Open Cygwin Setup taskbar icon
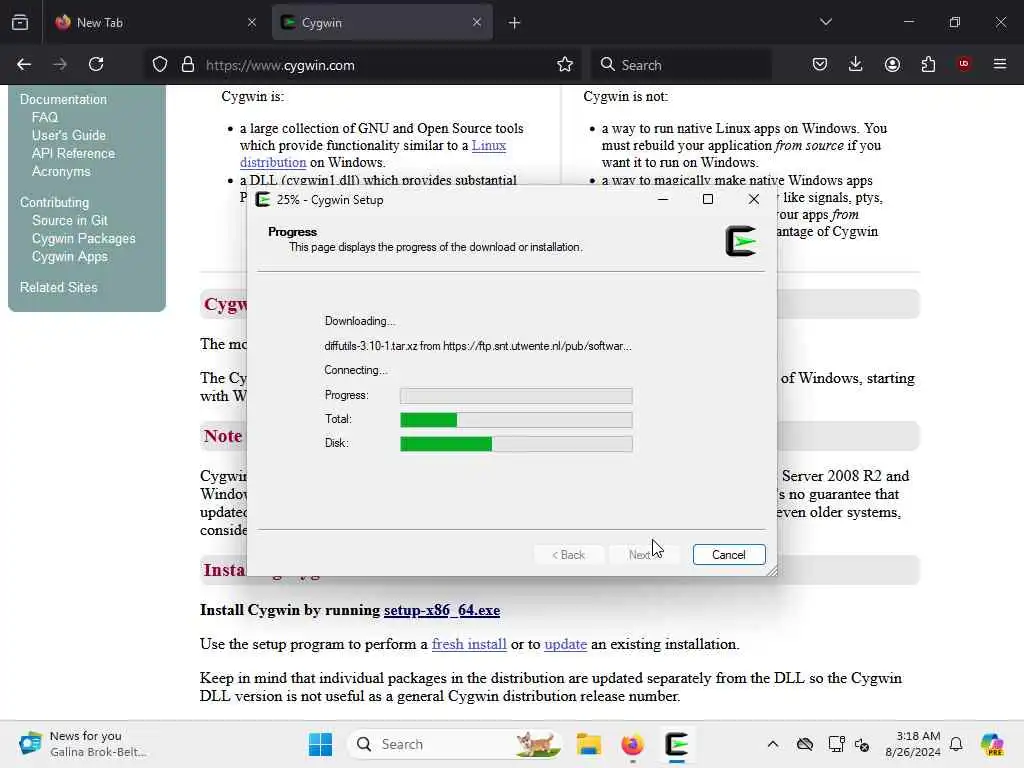Viewport: 1024px width, 768px height. (x=677, y=744)
